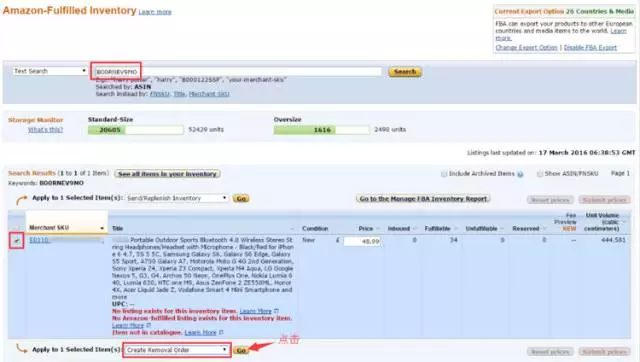Click the Fulfillable column header label
This screenshot has width=640, height=362.
pos(437,229)
